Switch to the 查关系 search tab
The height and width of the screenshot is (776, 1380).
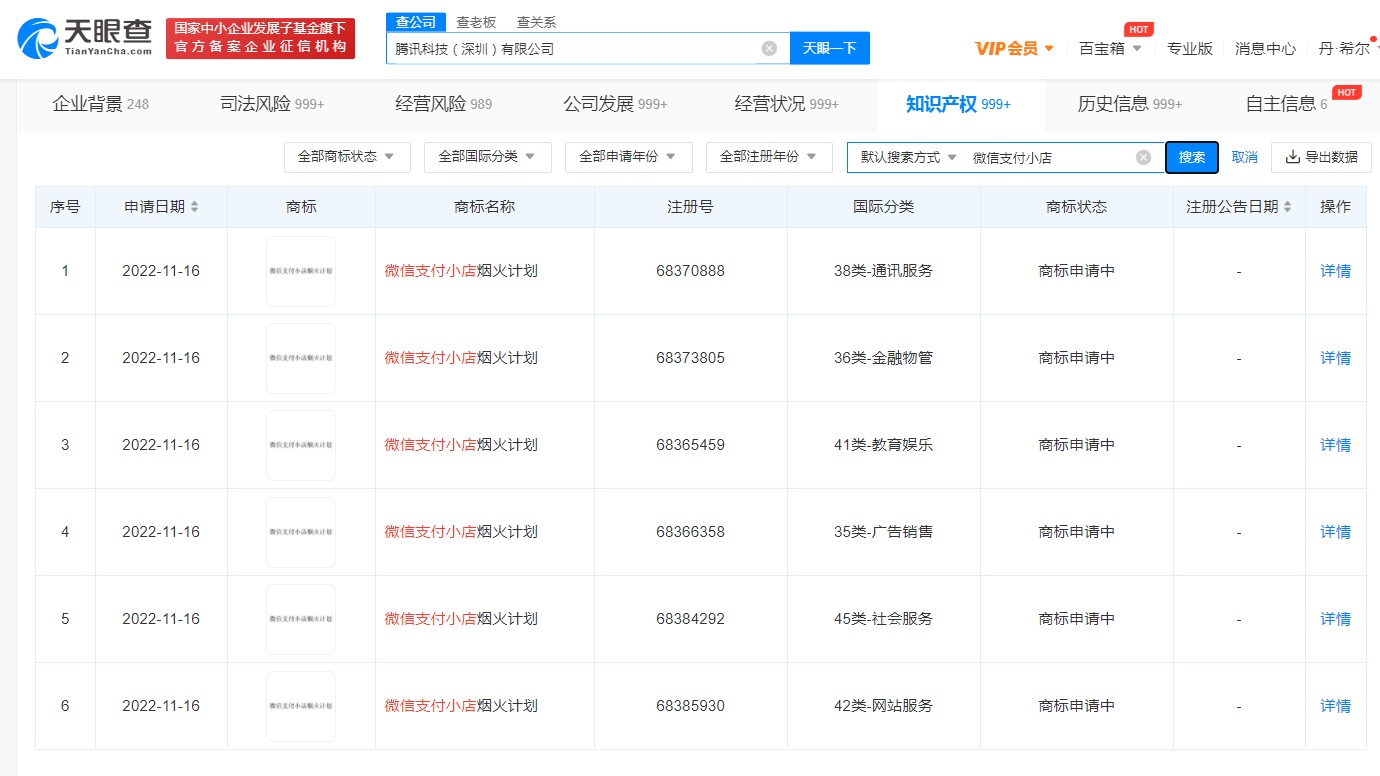(536, 22)
